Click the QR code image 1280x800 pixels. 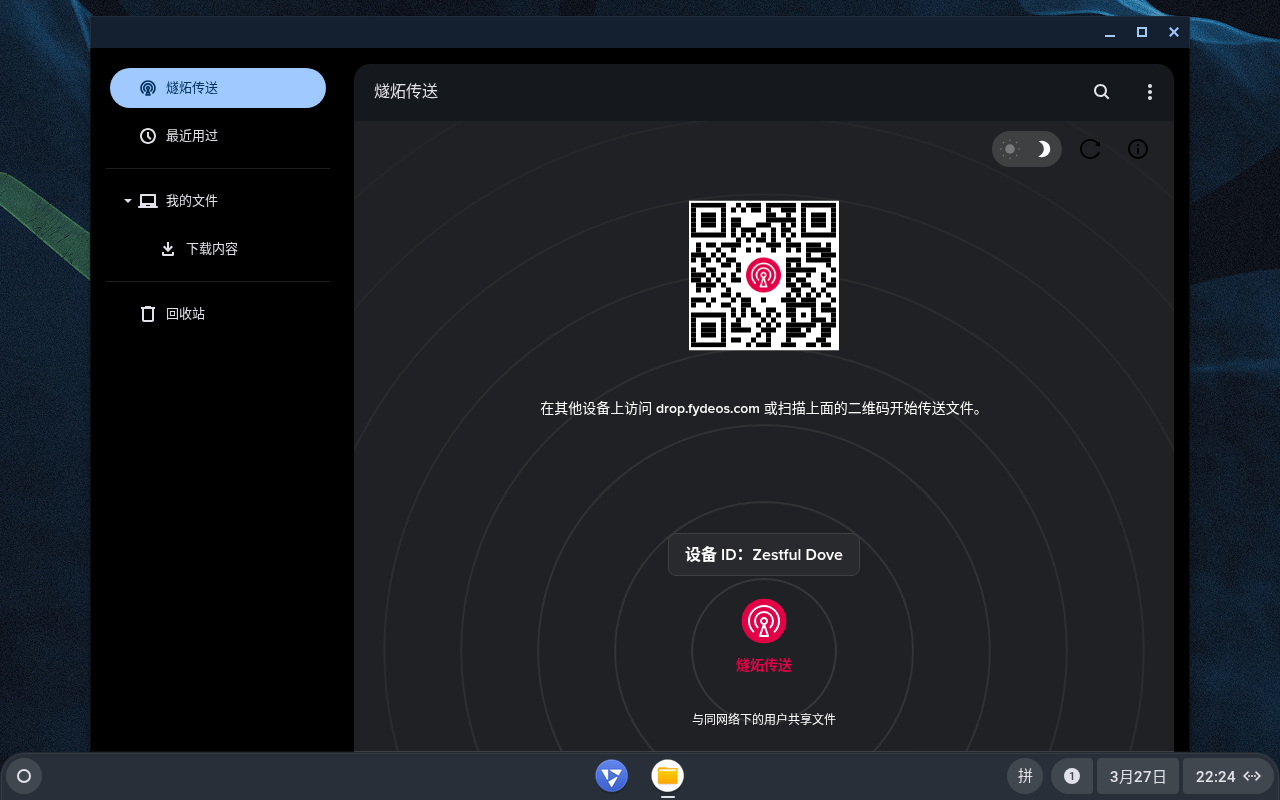(764, 275)
